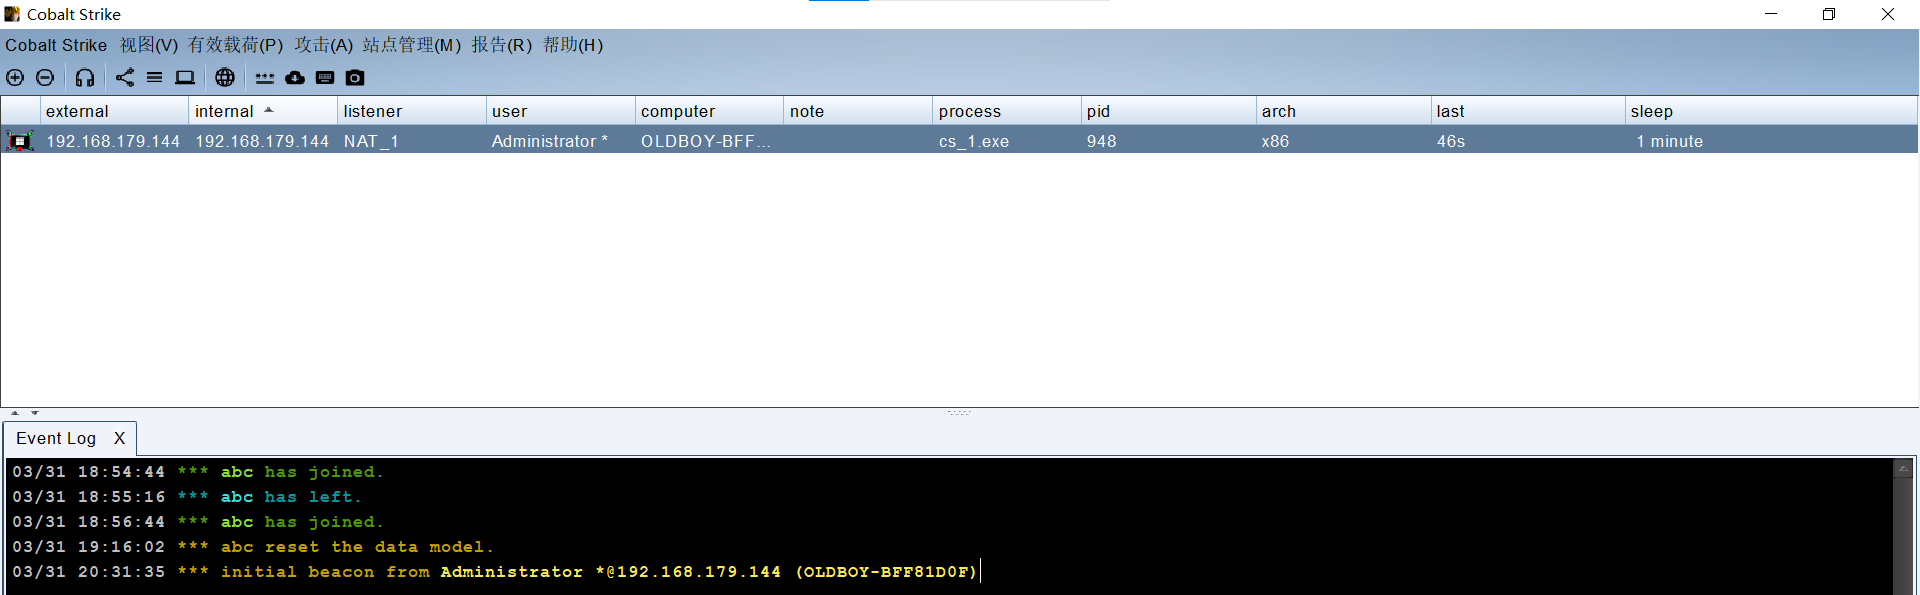Close the Event Log tab

point(119,438)
